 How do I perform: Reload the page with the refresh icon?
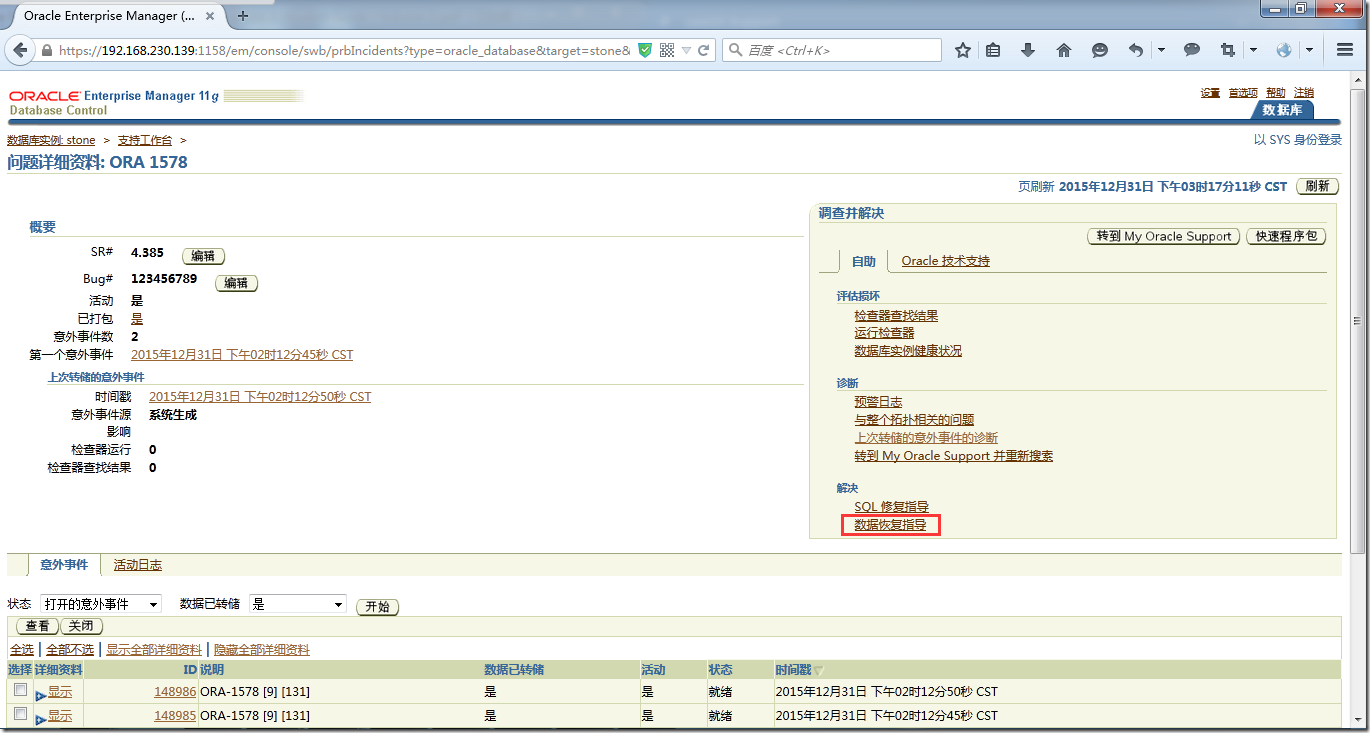[x=704, y=50]
